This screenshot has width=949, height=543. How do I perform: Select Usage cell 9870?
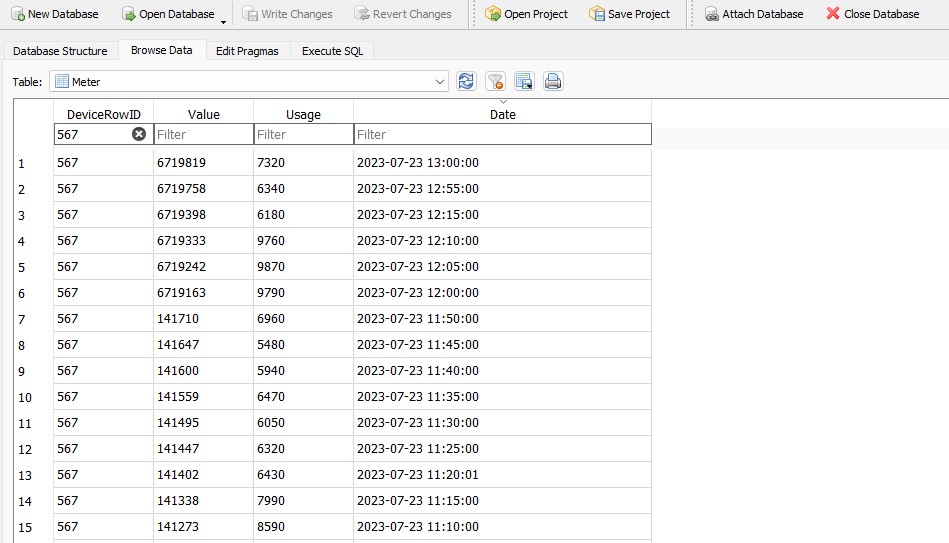click(303, 266)
